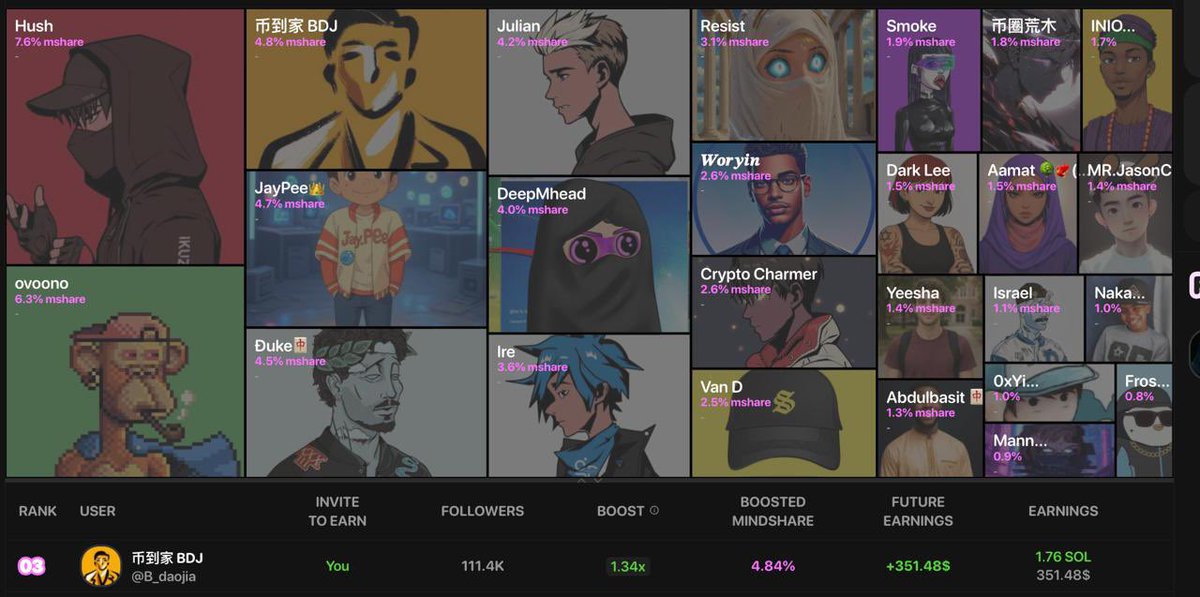Open the Julian profile tile
The image size is (1200, 597).
589,92
